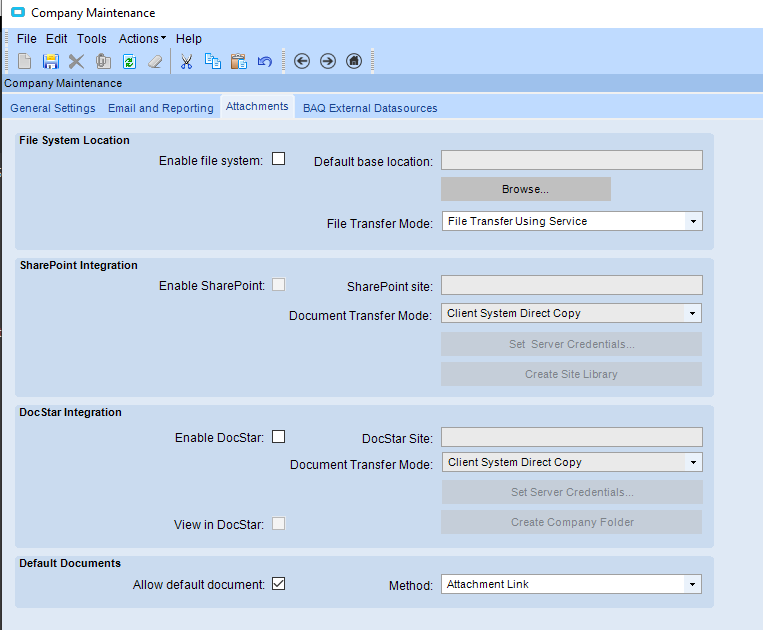Clear the form with eraser icon
Image resolution: width=763 pixels, height=630 pixels.
click(155, 61)
